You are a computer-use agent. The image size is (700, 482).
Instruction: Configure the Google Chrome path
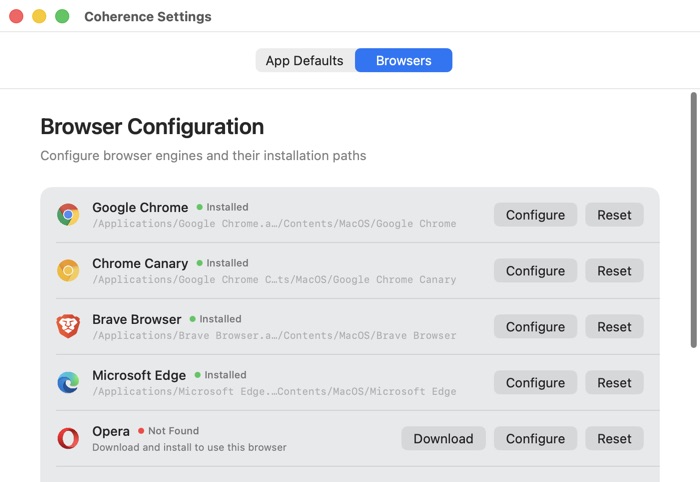[x=535, y=215]
